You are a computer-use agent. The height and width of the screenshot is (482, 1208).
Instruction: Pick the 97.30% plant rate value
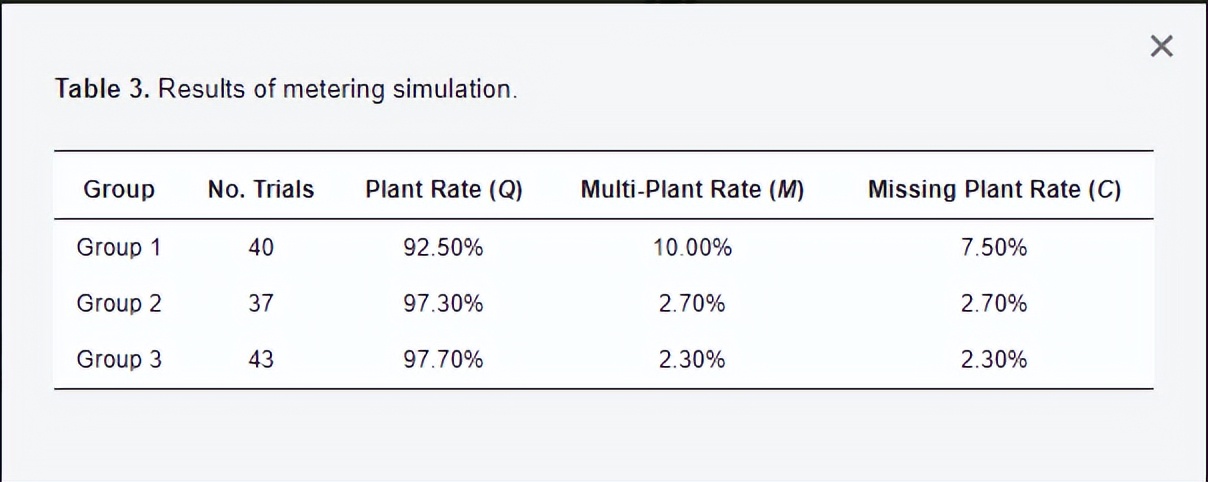(443, 304)
